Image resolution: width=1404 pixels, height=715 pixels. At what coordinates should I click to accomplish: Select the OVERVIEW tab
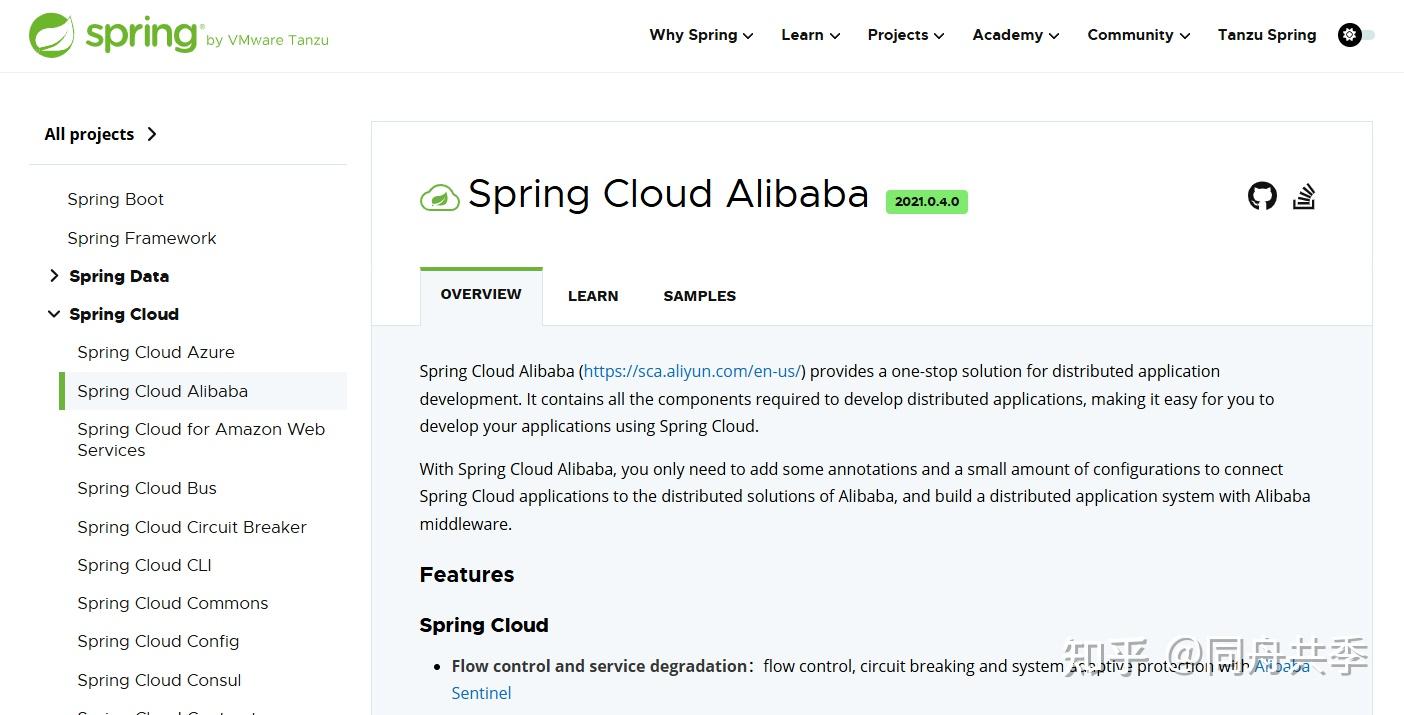[481, 294]
